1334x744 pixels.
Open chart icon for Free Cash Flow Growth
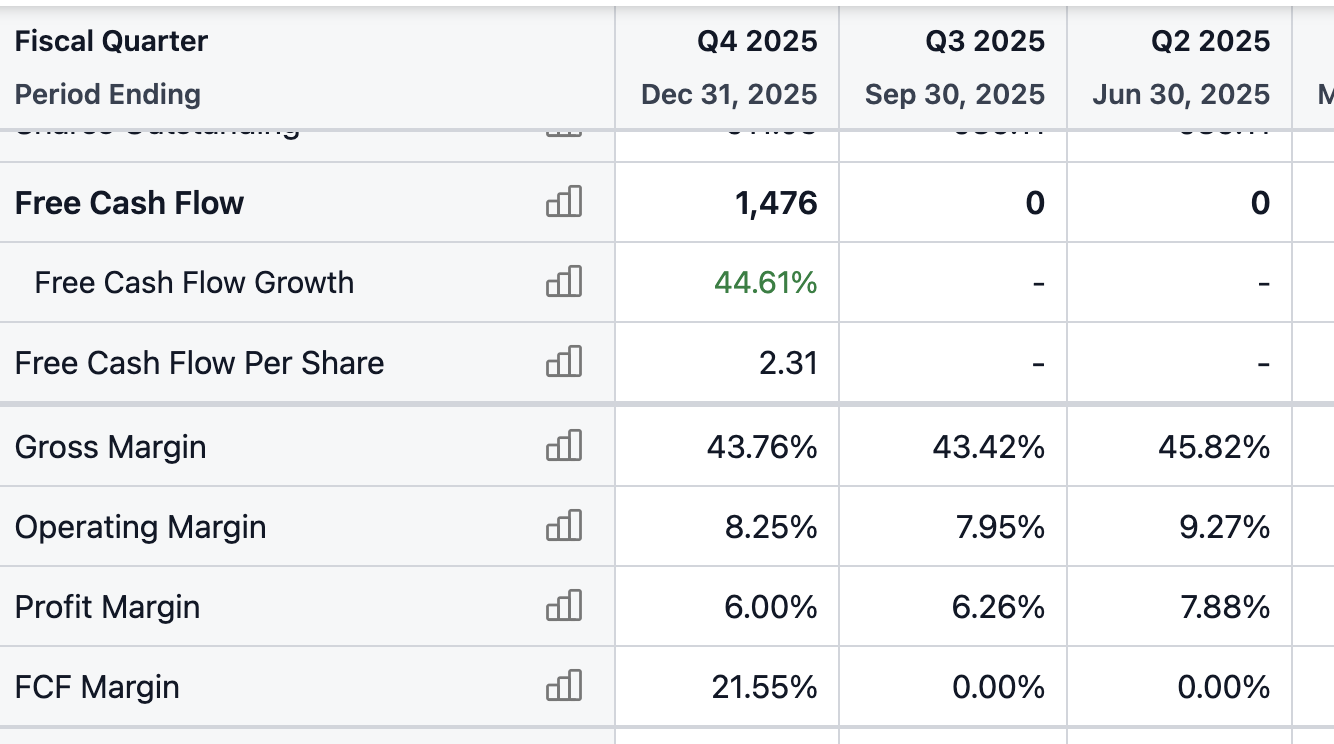[x=564, y=282]
